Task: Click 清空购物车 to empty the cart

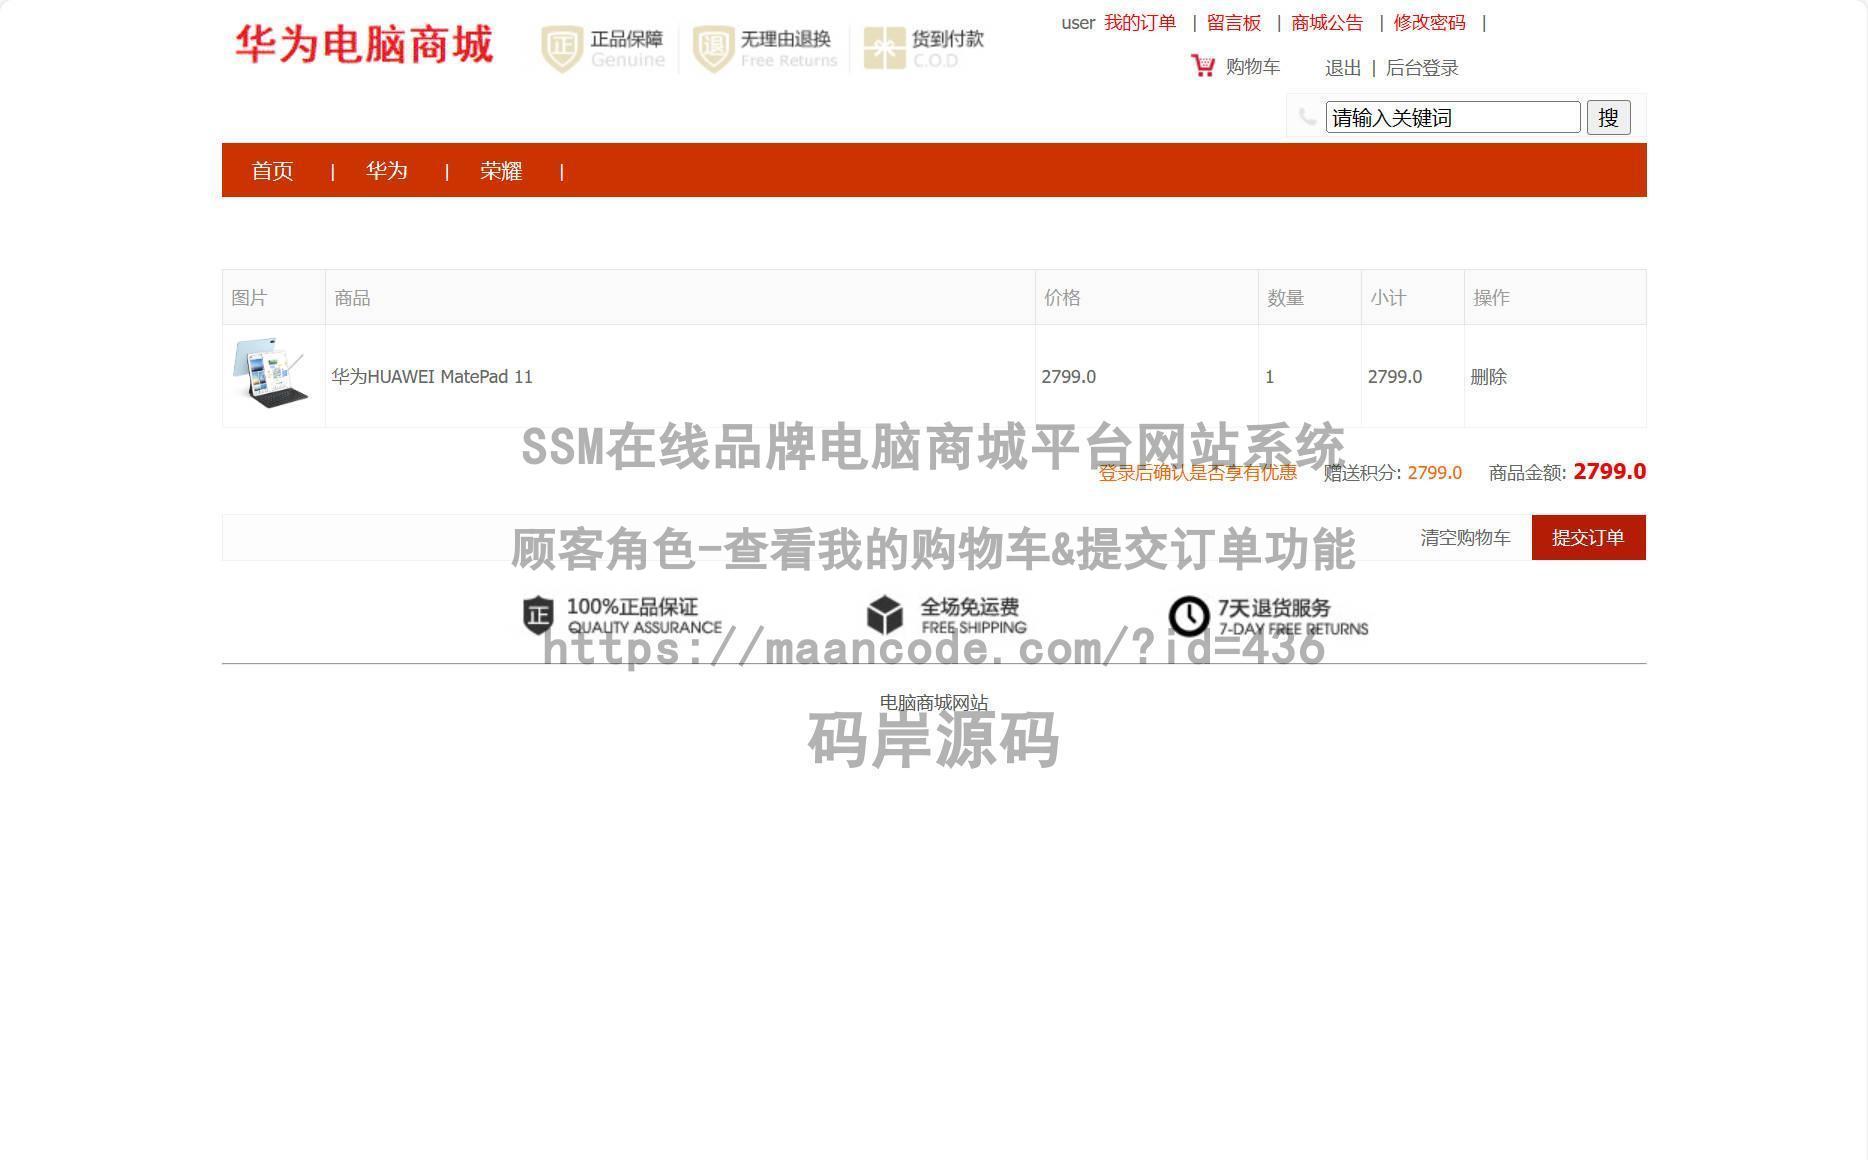Action: (1465, 538)
